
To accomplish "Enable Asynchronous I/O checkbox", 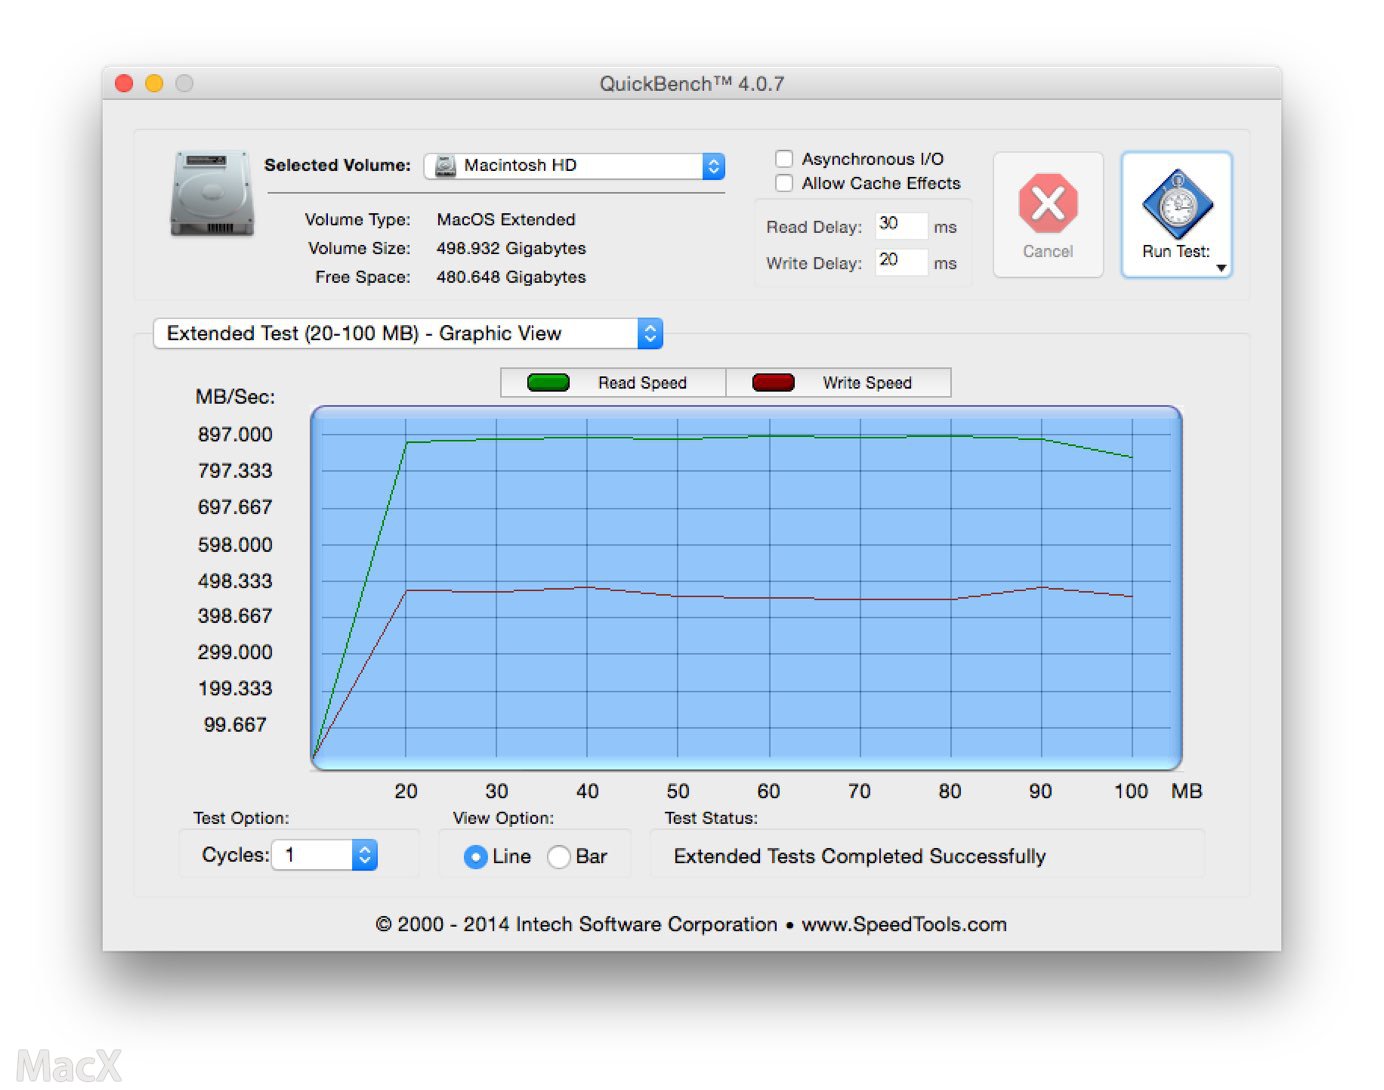I will [x=785, y=159].
